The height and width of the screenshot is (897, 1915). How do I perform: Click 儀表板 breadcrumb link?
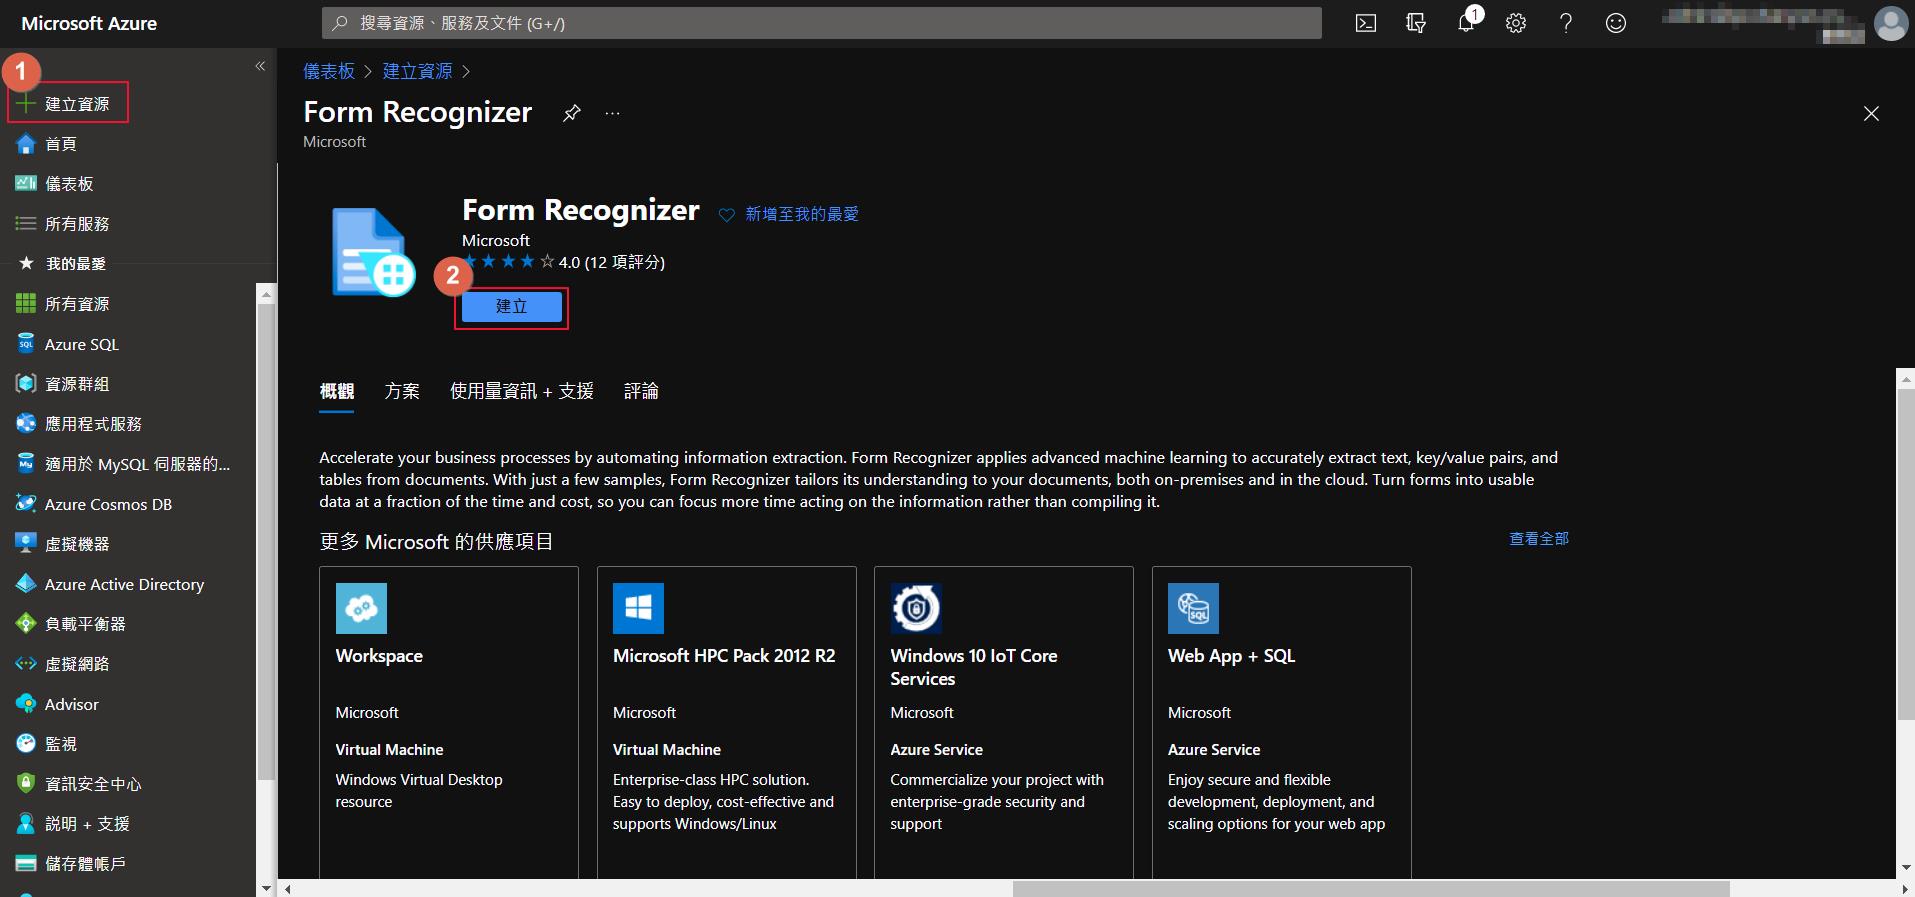pos(329,71)
